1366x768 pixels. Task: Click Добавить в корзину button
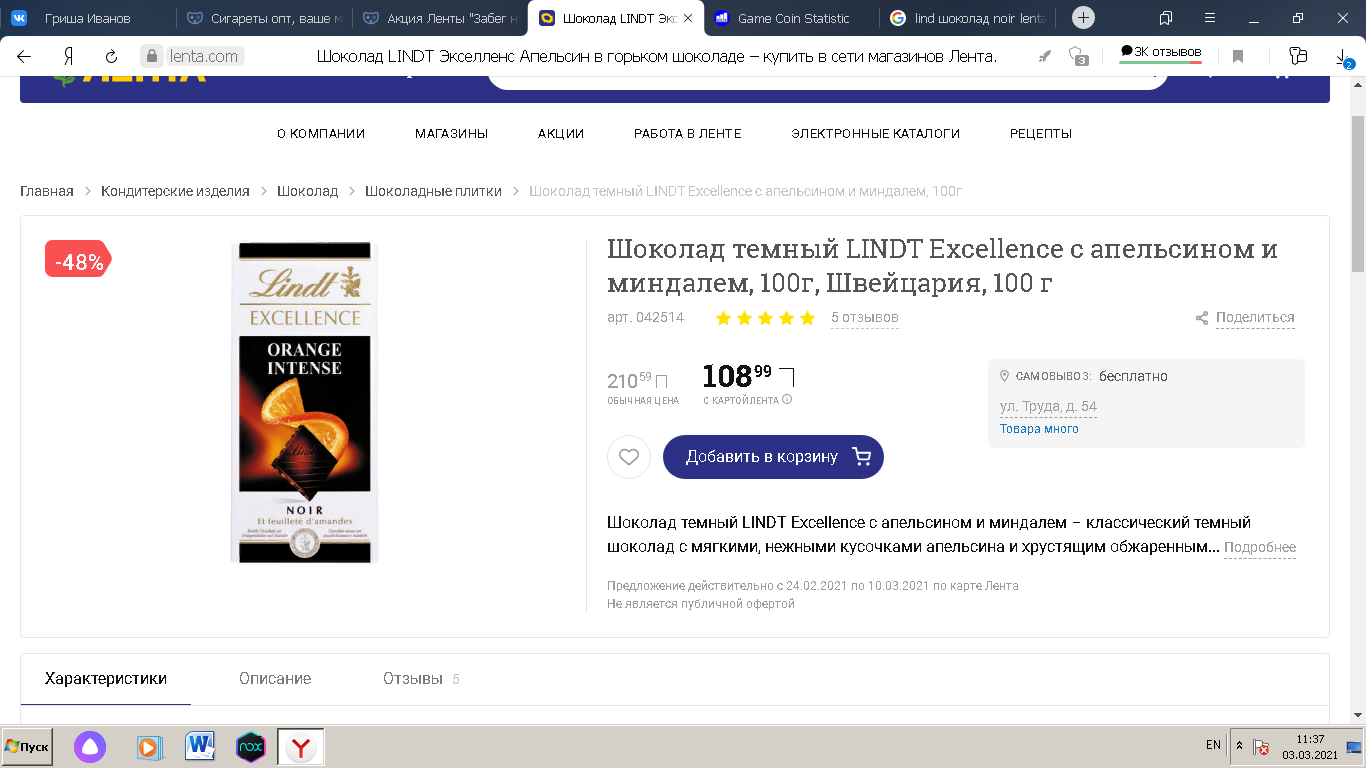[773, 457]
